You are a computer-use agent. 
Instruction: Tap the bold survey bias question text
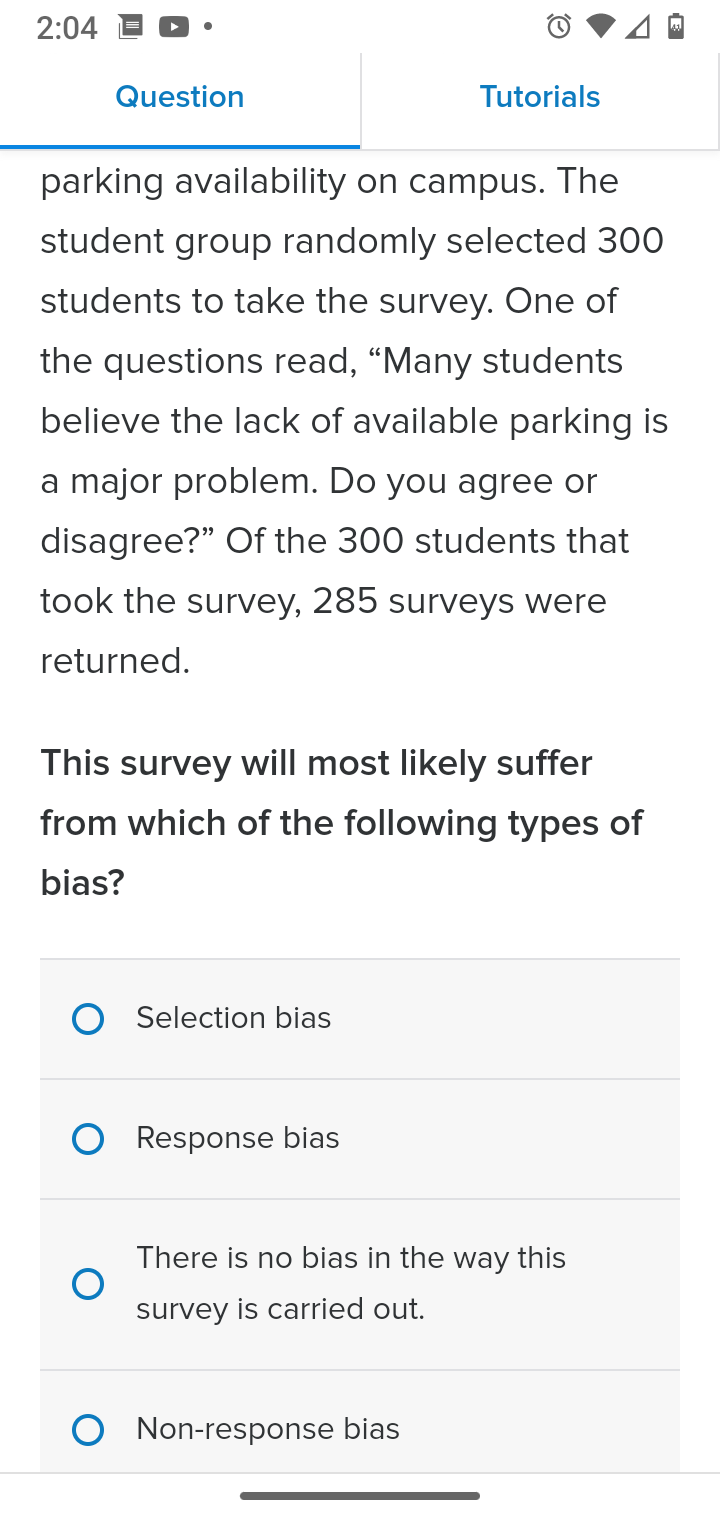pos(342,823)
